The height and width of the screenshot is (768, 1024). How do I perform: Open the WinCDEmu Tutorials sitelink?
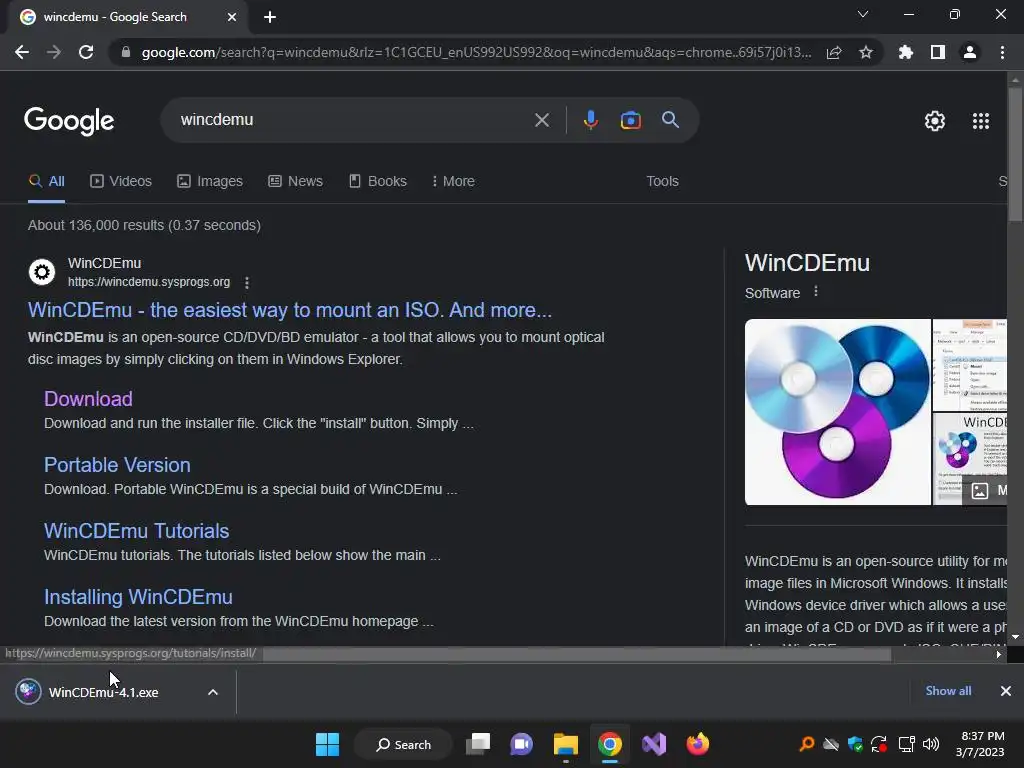click(x=136, y=531)
